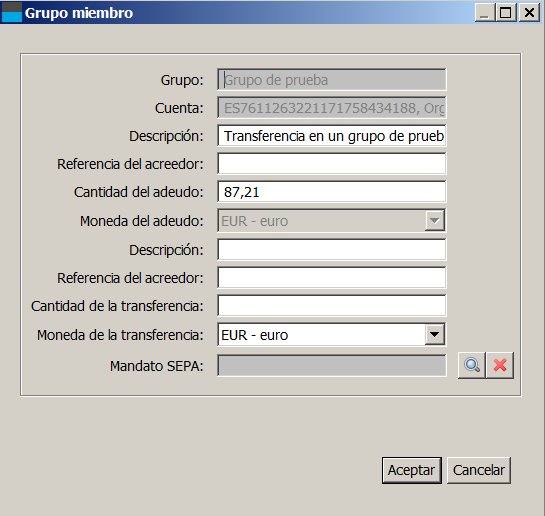The width and height of the screenshot is (545, 516).
Task: Expand Moneda de la transferencia dropdown arrow
Action: [x=434, y=334]
